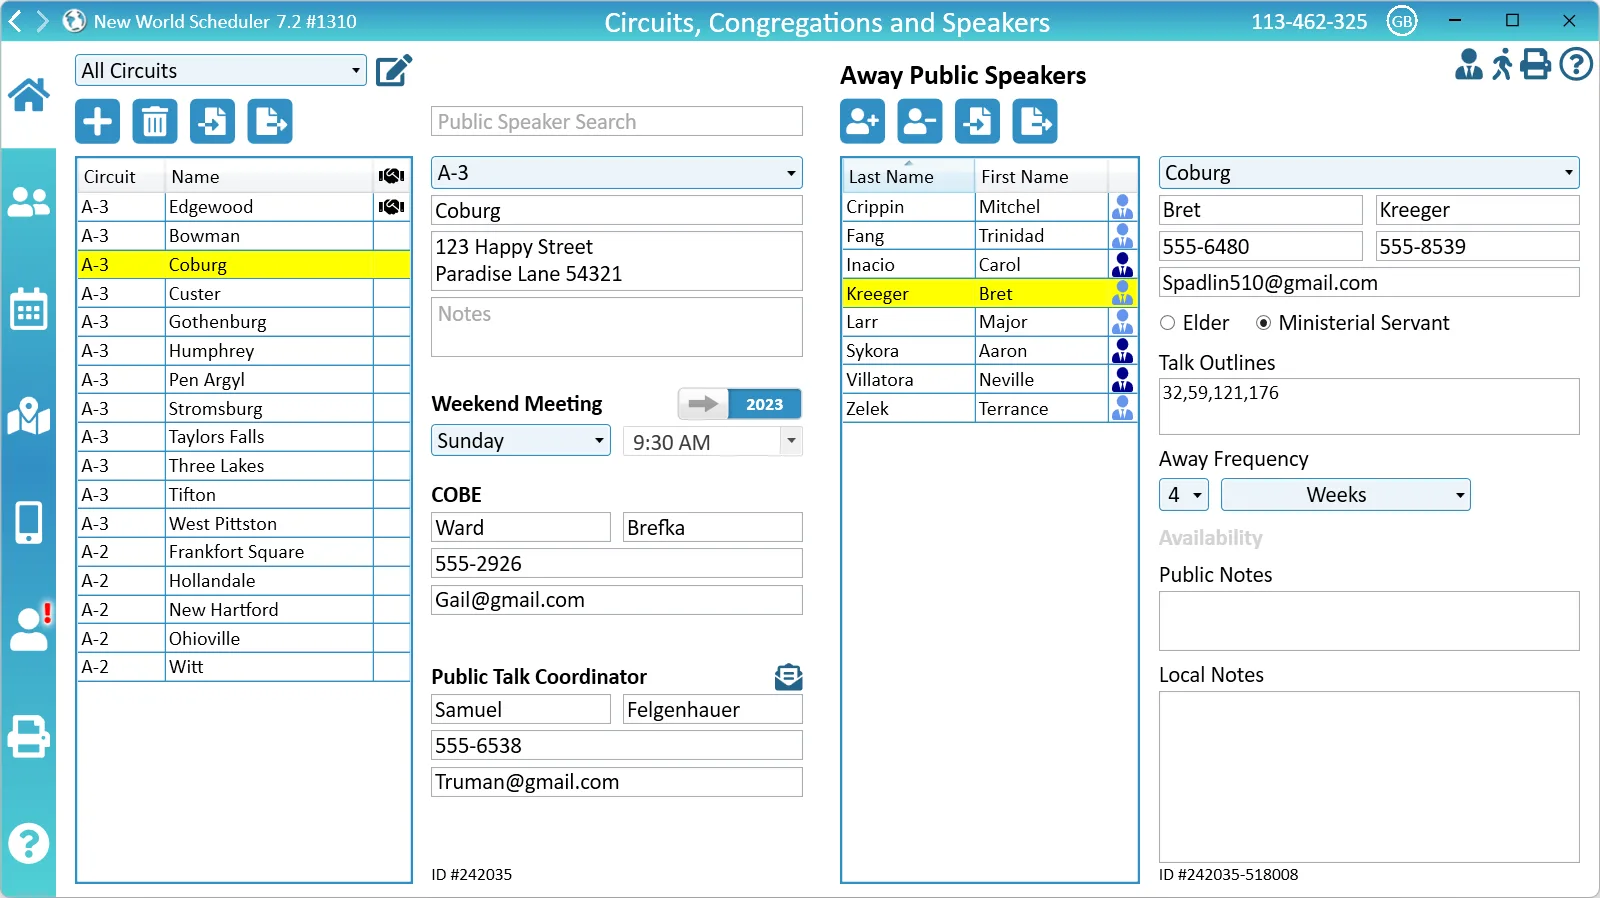Click the Public Speaker Search field

pos(616,122)
